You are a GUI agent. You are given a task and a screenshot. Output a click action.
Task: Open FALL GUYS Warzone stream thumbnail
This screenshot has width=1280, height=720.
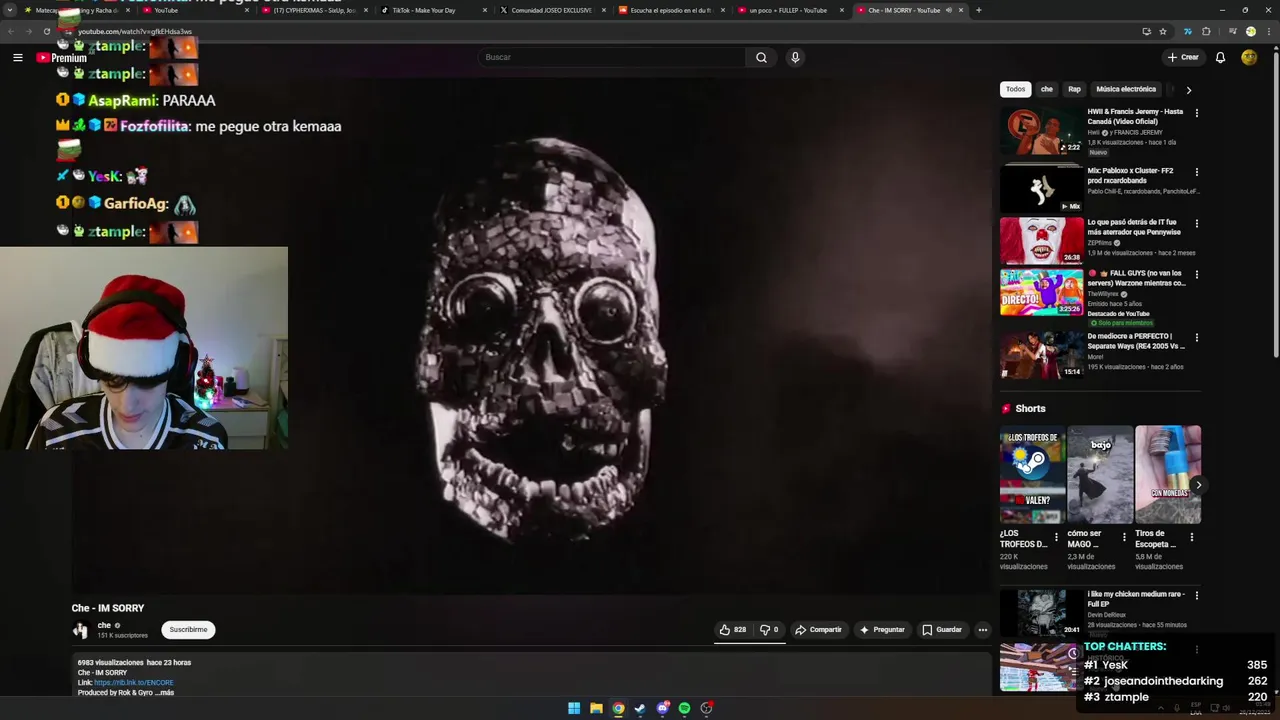(x=1041, y=292)
